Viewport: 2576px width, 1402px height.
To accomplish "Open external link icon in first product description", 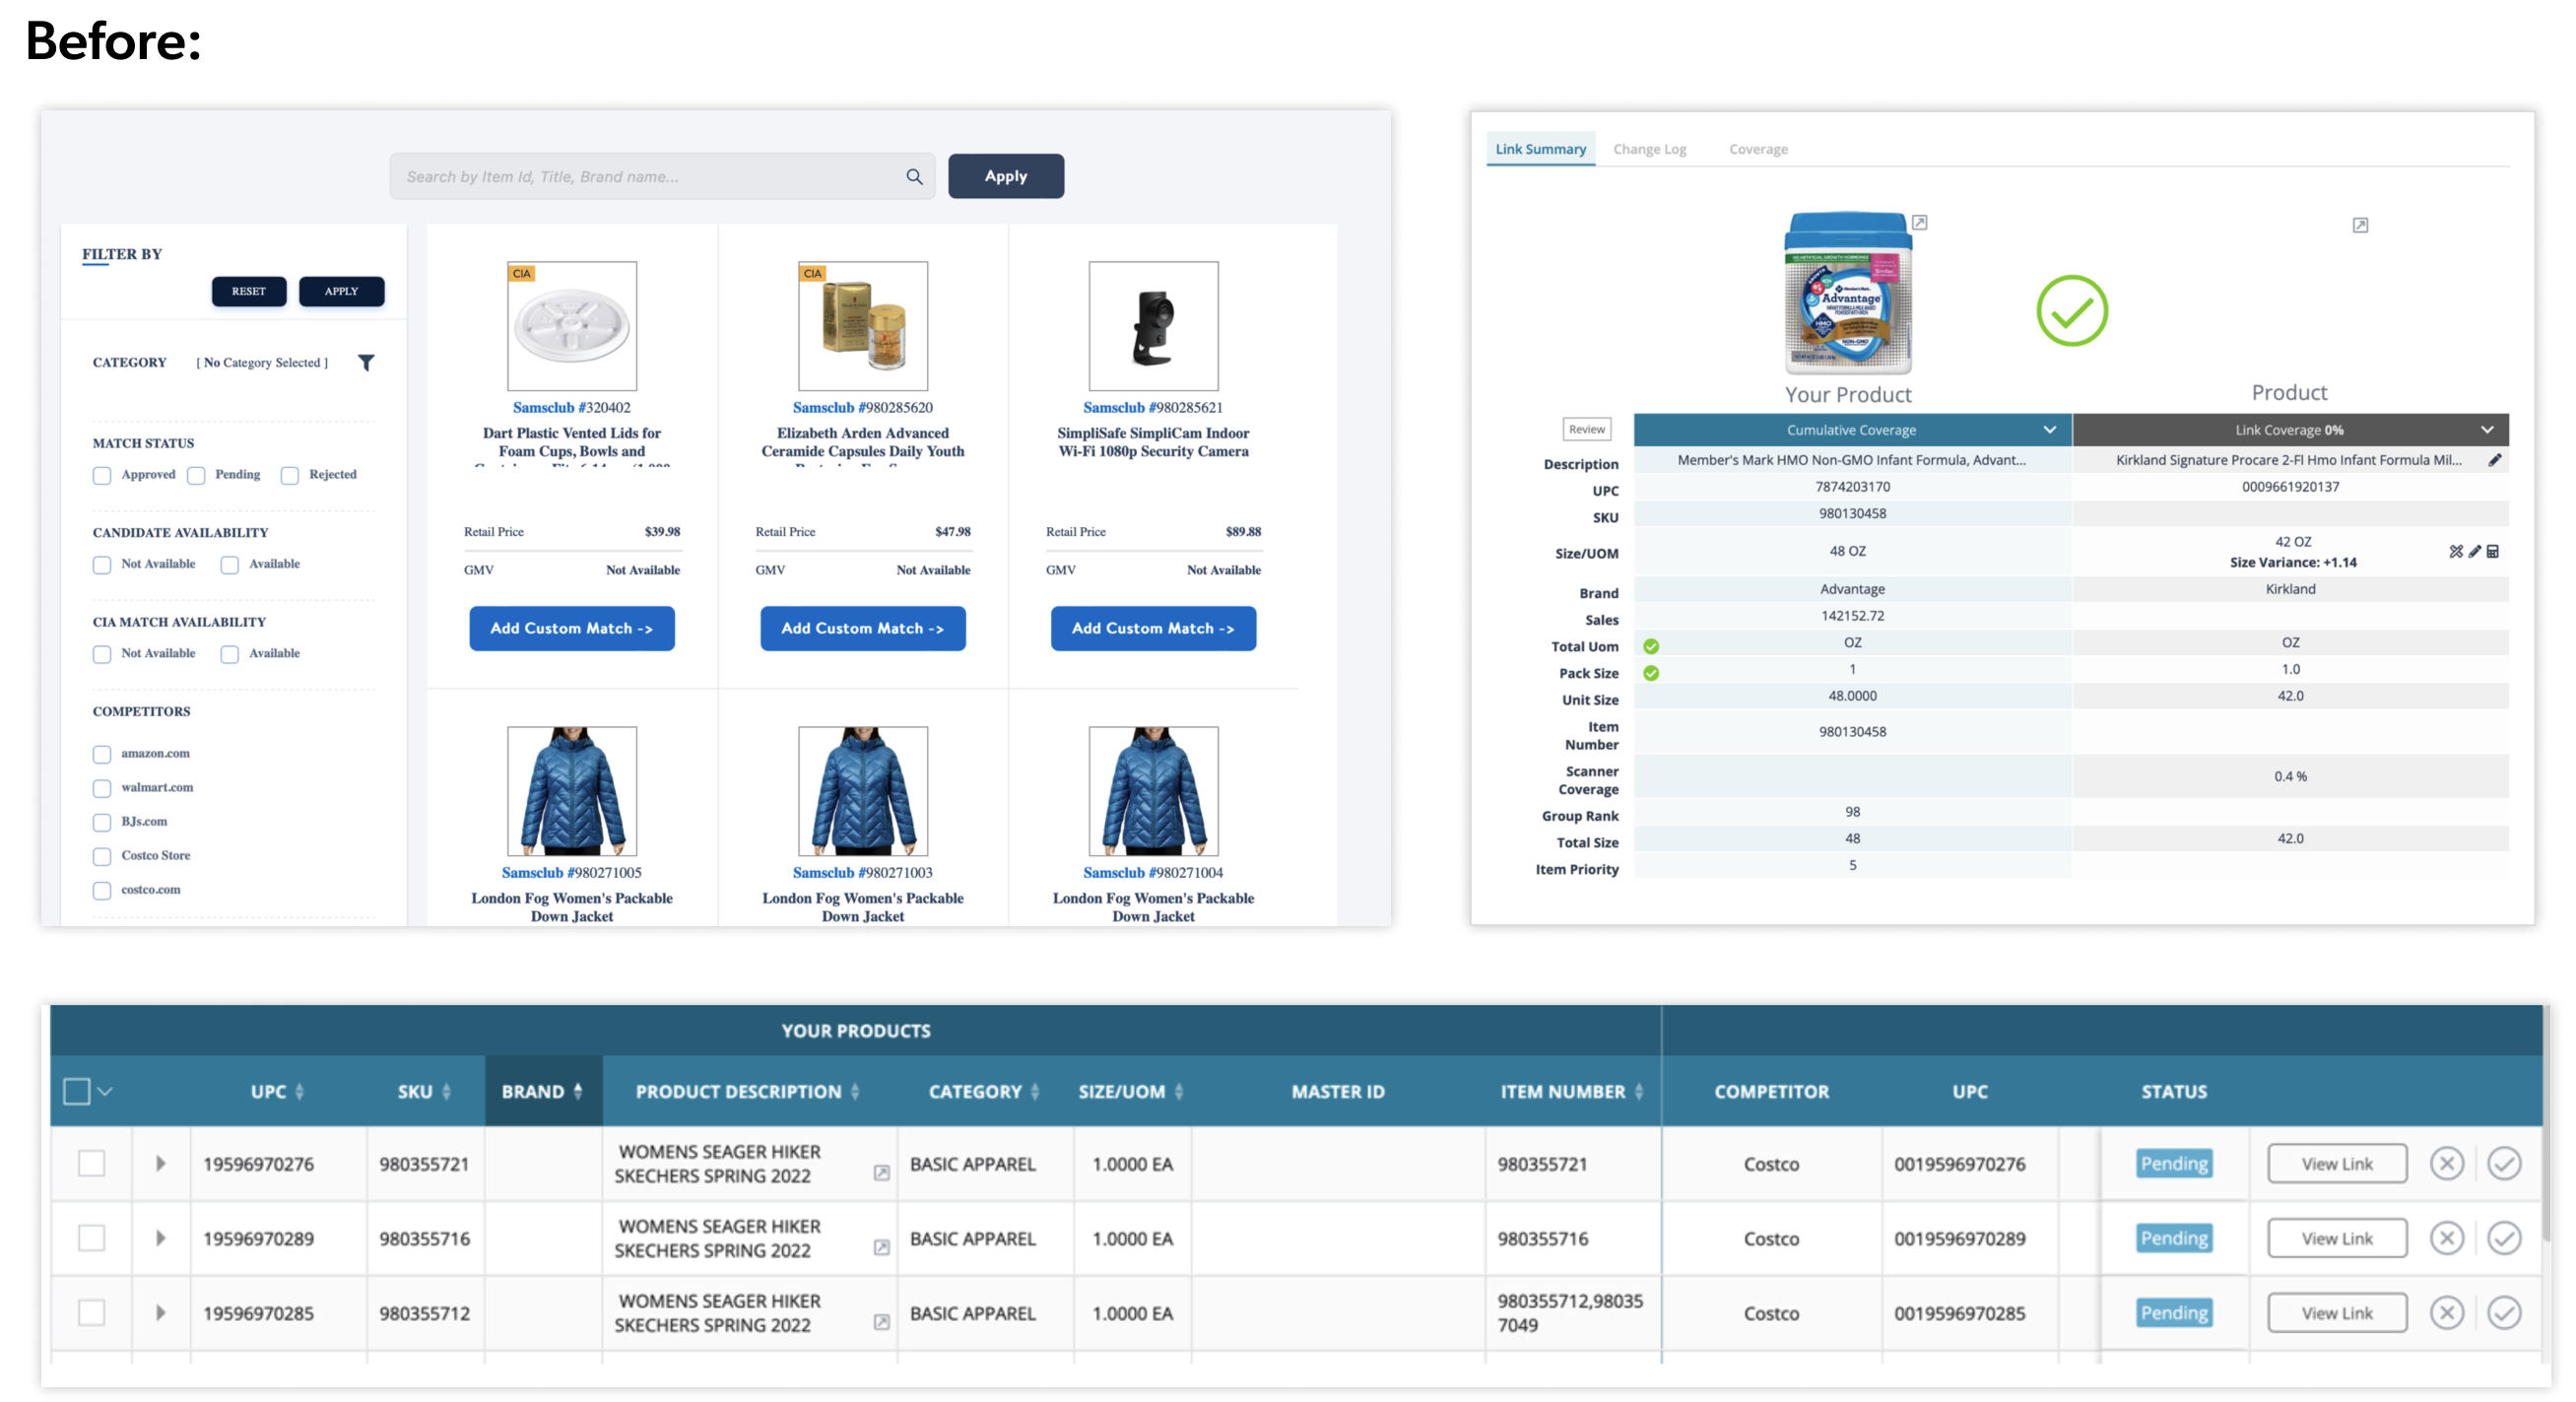I will click(x=881, y=1173).
